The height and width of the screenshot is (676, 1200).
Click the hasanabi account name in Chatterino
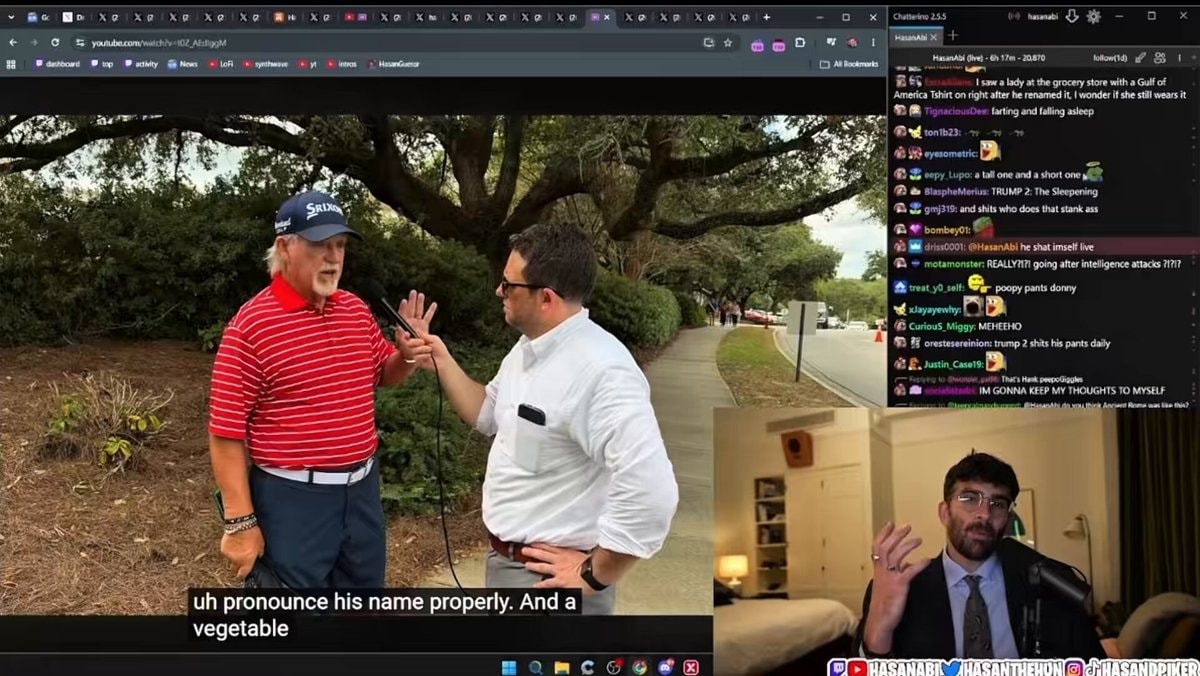point(1041,16)
